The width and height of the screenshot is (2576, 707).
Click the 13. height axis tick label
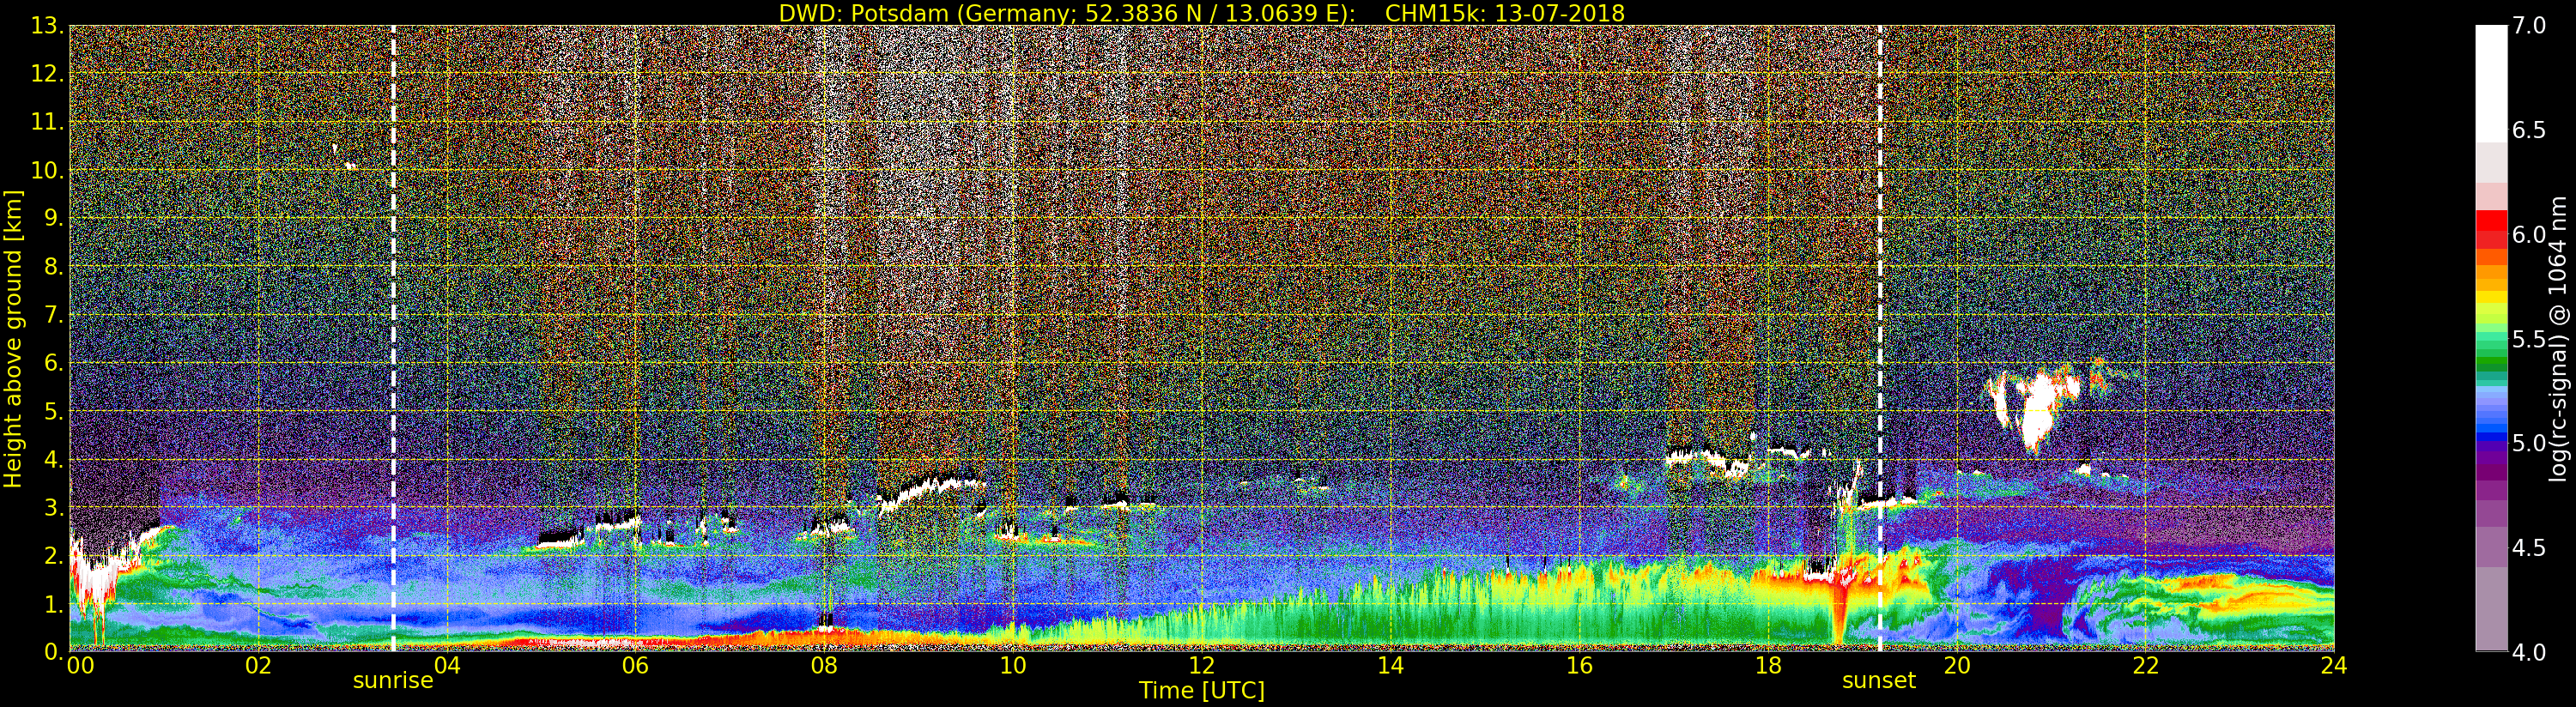47,26
